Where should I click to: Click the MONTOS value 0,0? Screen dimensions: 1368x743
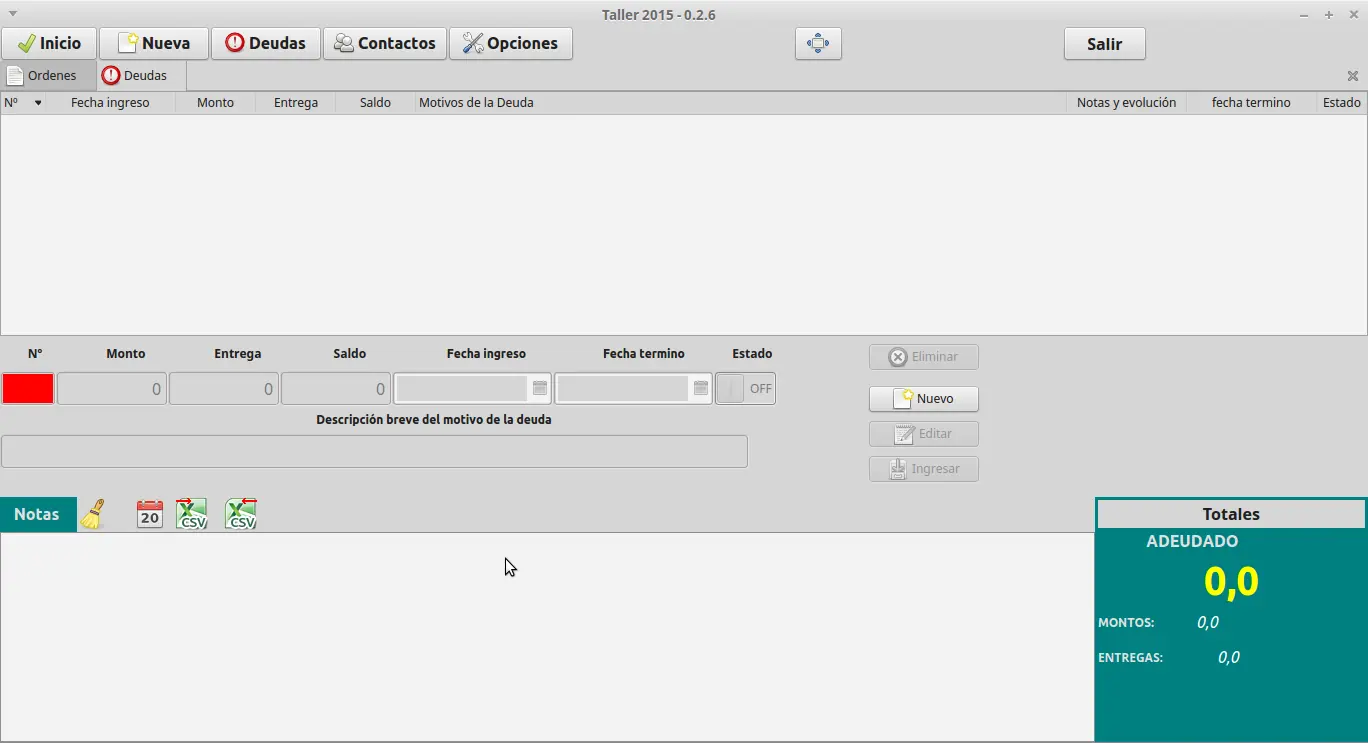(1208, 622)
